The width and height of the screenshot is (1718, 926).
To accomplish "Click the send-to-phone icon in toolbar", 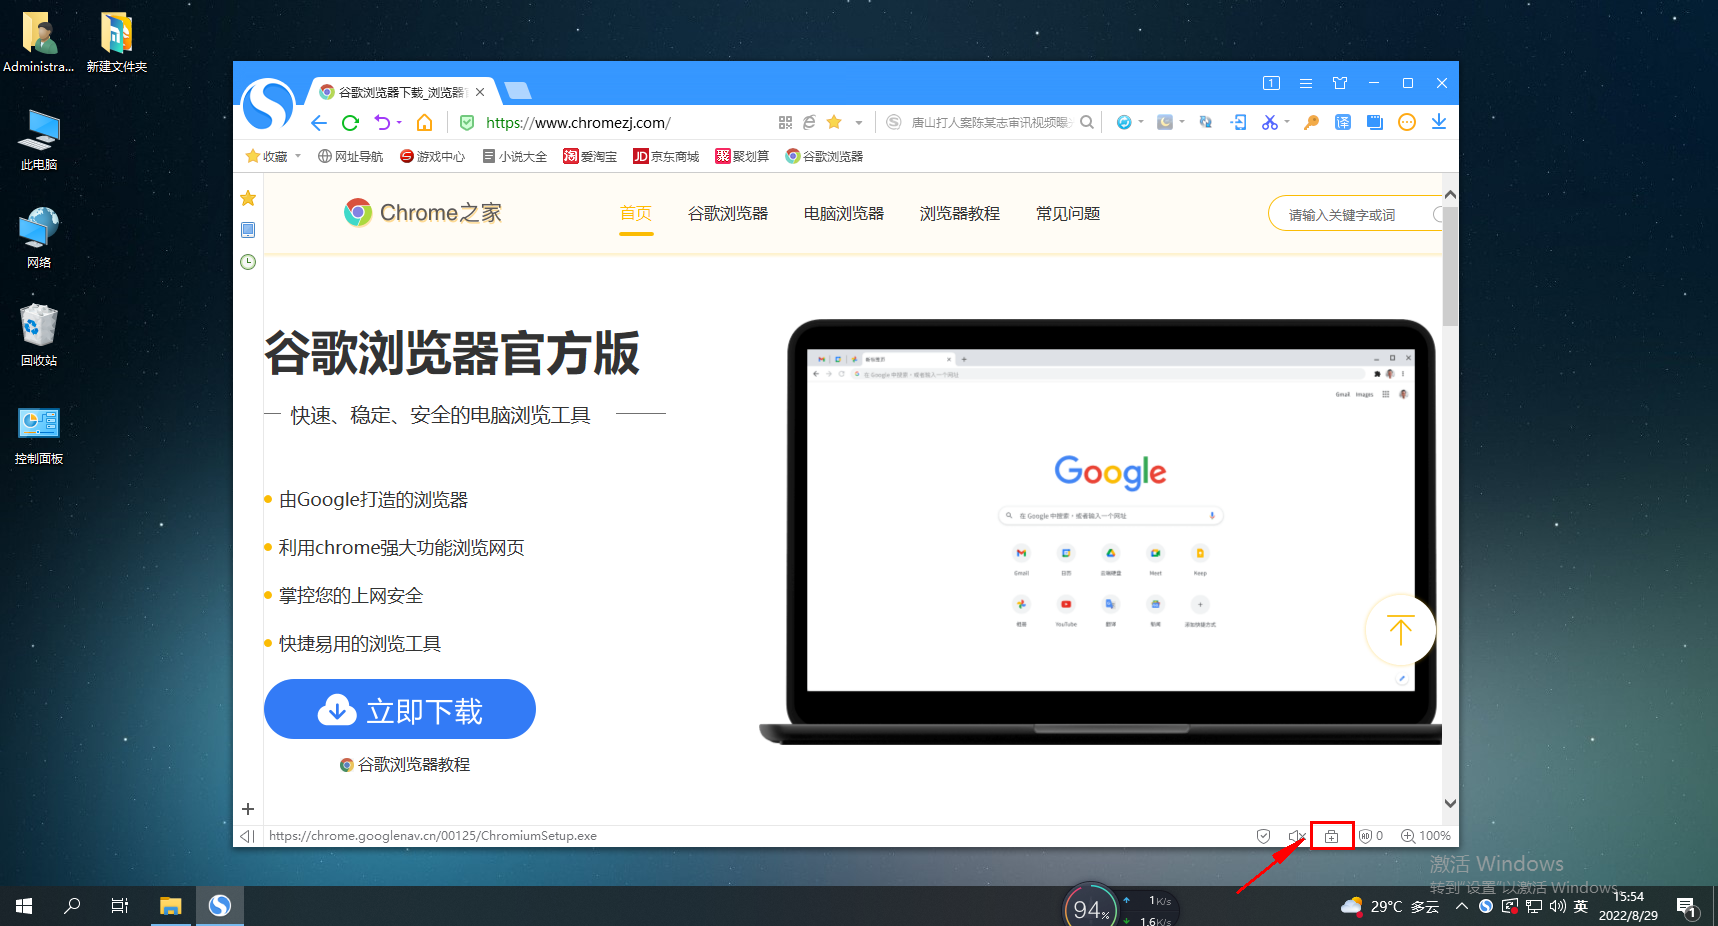I will pos(1239,122).
